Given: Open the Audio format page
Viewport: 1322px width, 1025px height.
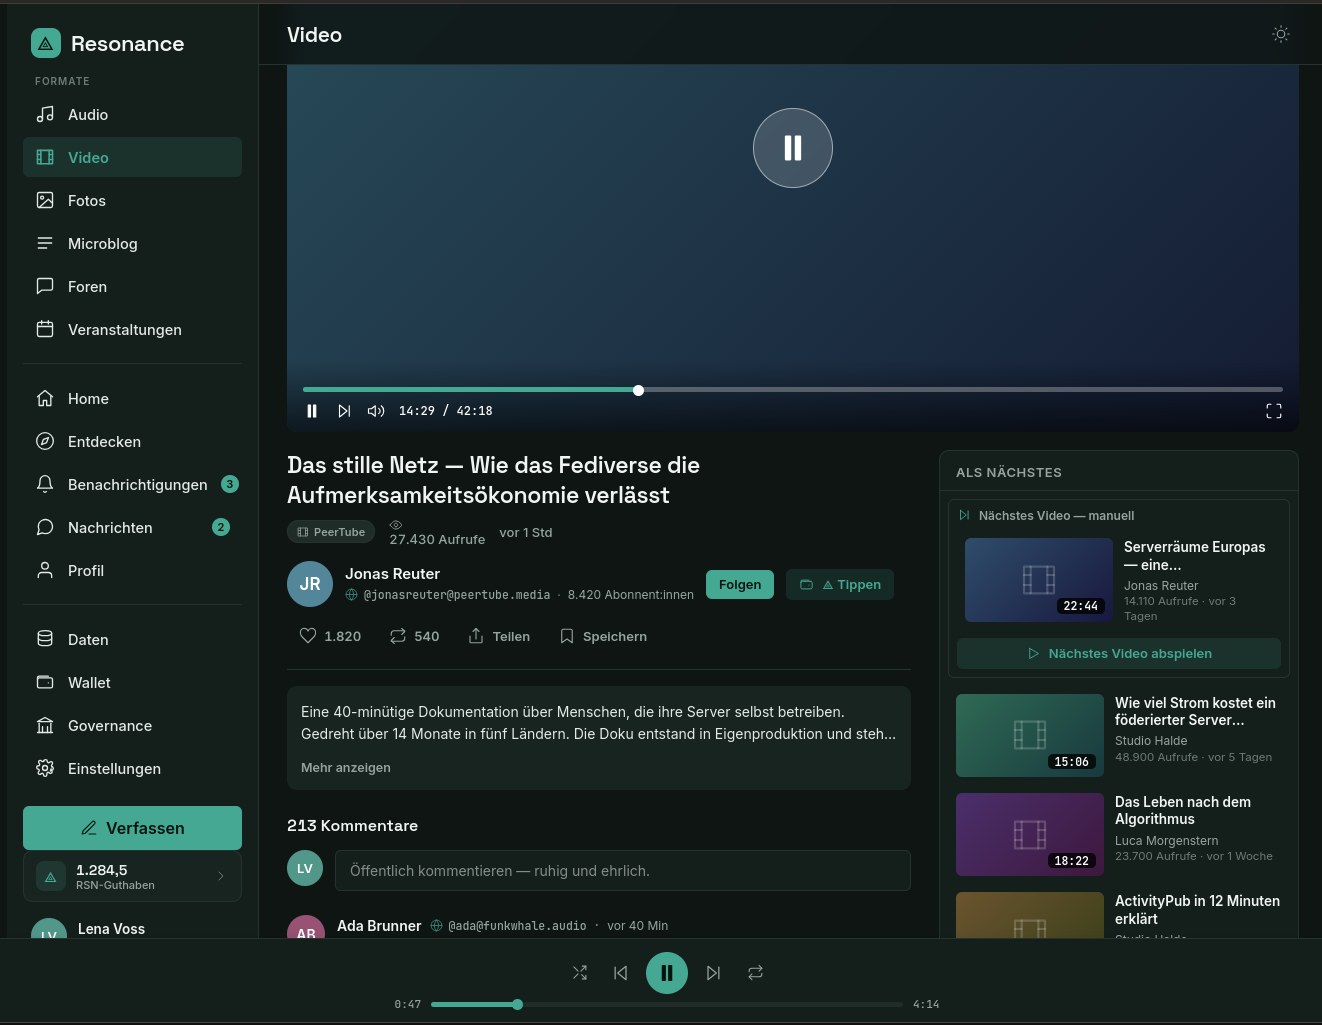Looking at the screenshot, I should (x=132, y=115).
